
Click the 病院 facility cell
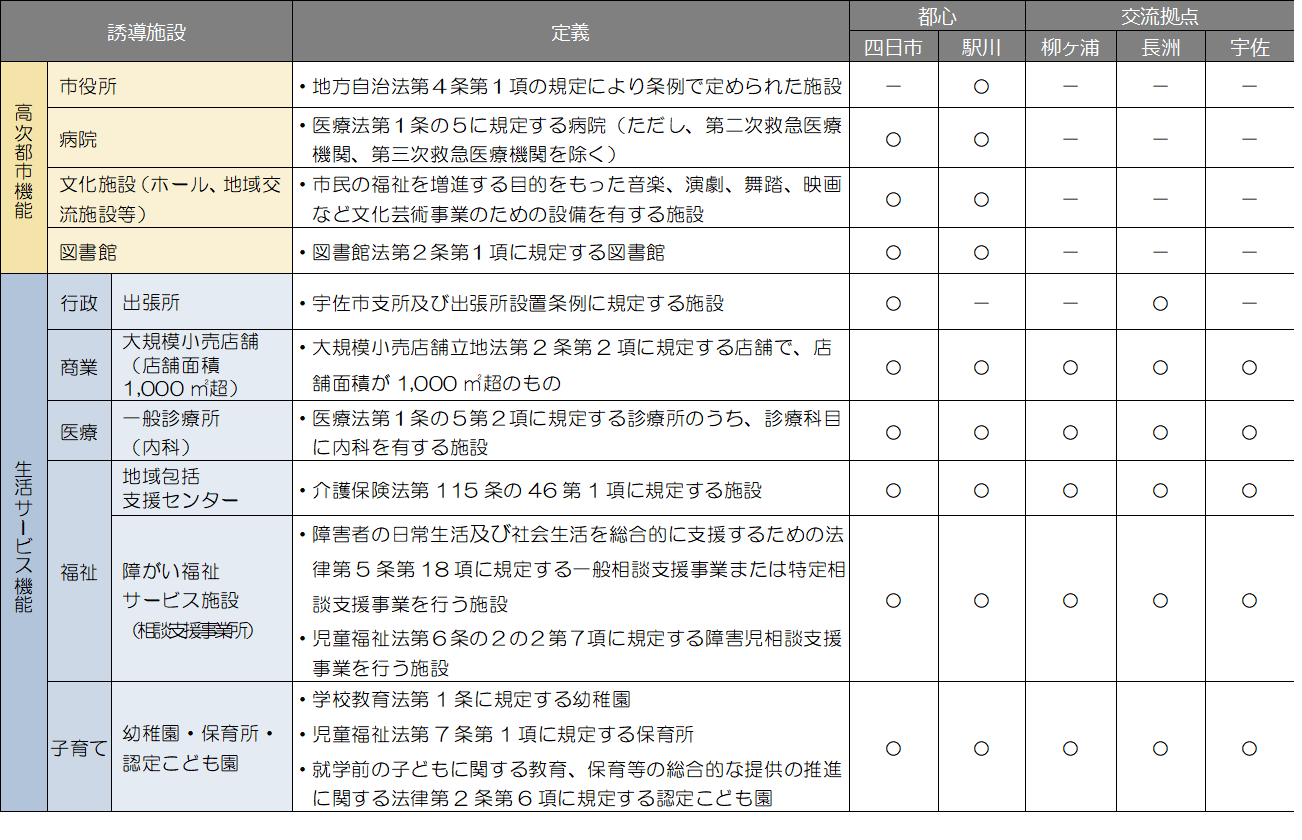170,139
